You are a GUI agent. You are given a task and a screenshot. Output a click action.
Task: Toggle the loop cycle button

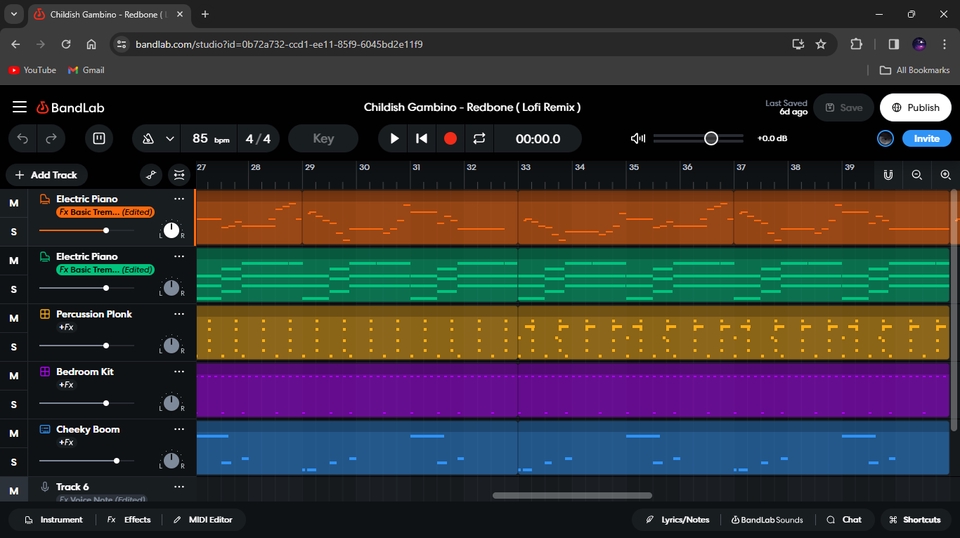tap(479, 138)
